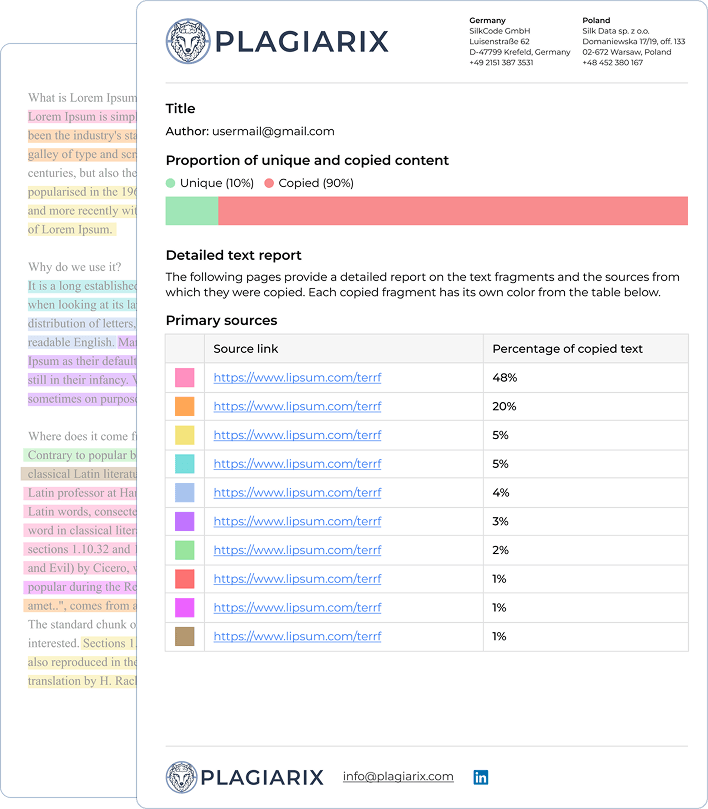Click the Plagiarix wolf logo in header

[188, 41]
